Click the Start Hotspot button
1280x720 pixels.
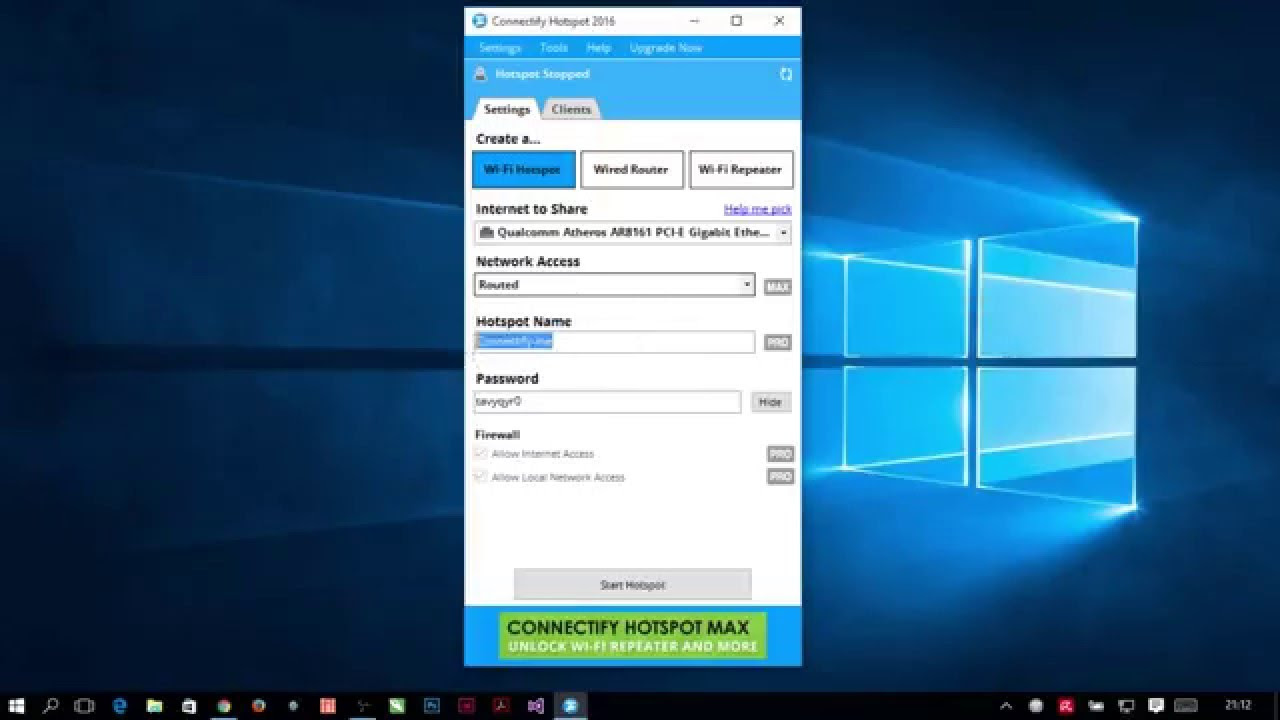coord(632,585)
